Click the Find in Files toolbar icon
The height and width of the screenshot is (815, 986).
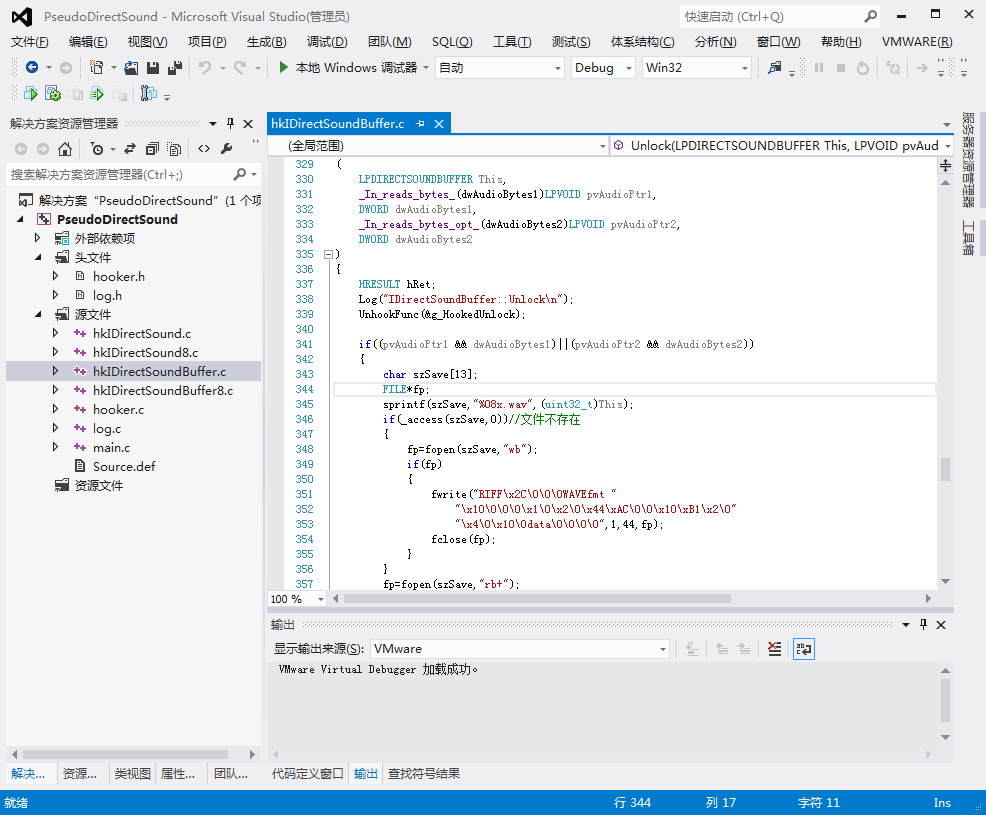pos(774,68)
